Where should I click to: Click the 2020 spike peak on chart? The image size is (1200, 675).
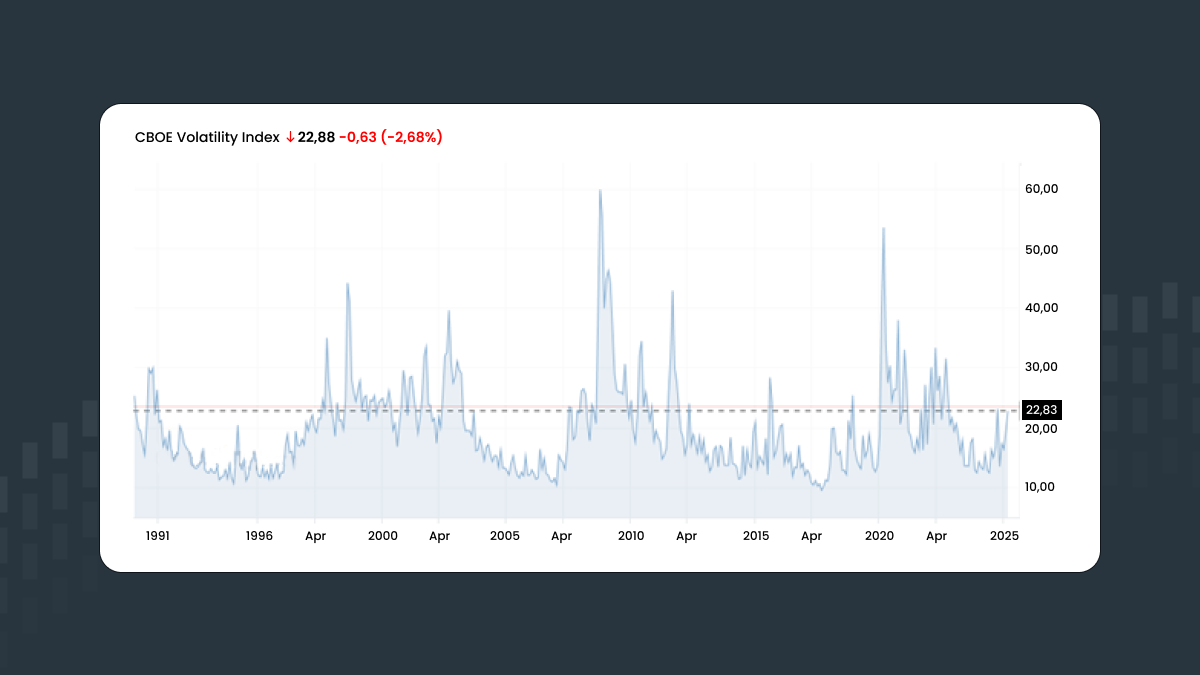point(883,229)
